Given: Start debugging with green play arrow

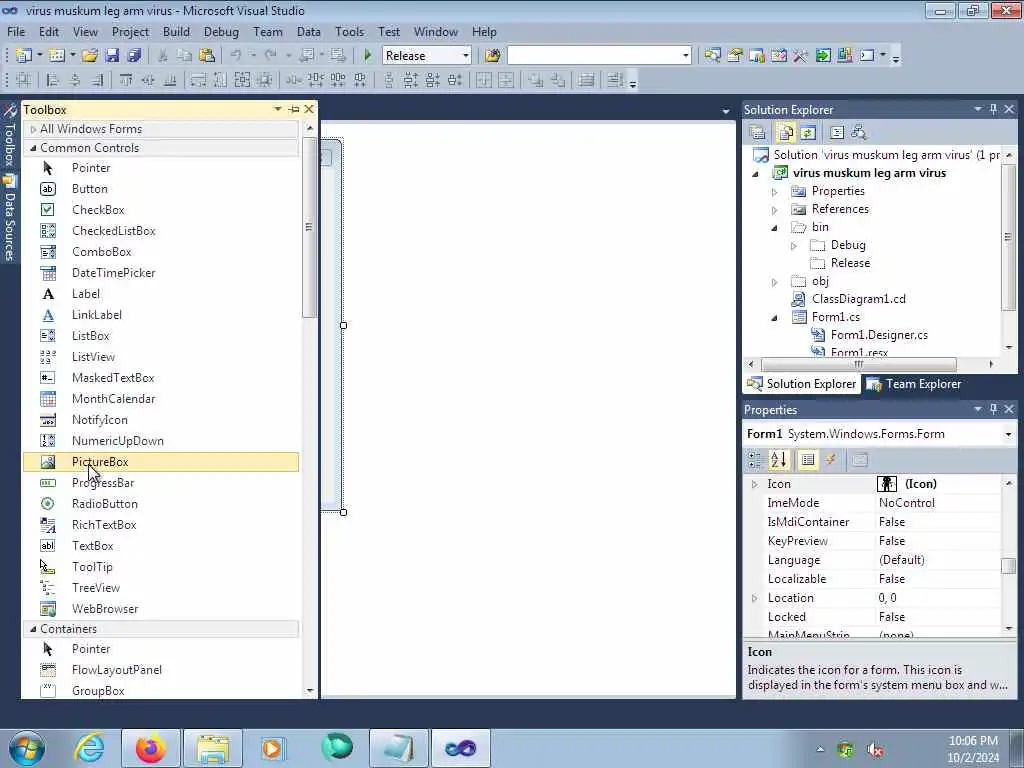Looking at the screenshot, I should (x=368, y=56).
